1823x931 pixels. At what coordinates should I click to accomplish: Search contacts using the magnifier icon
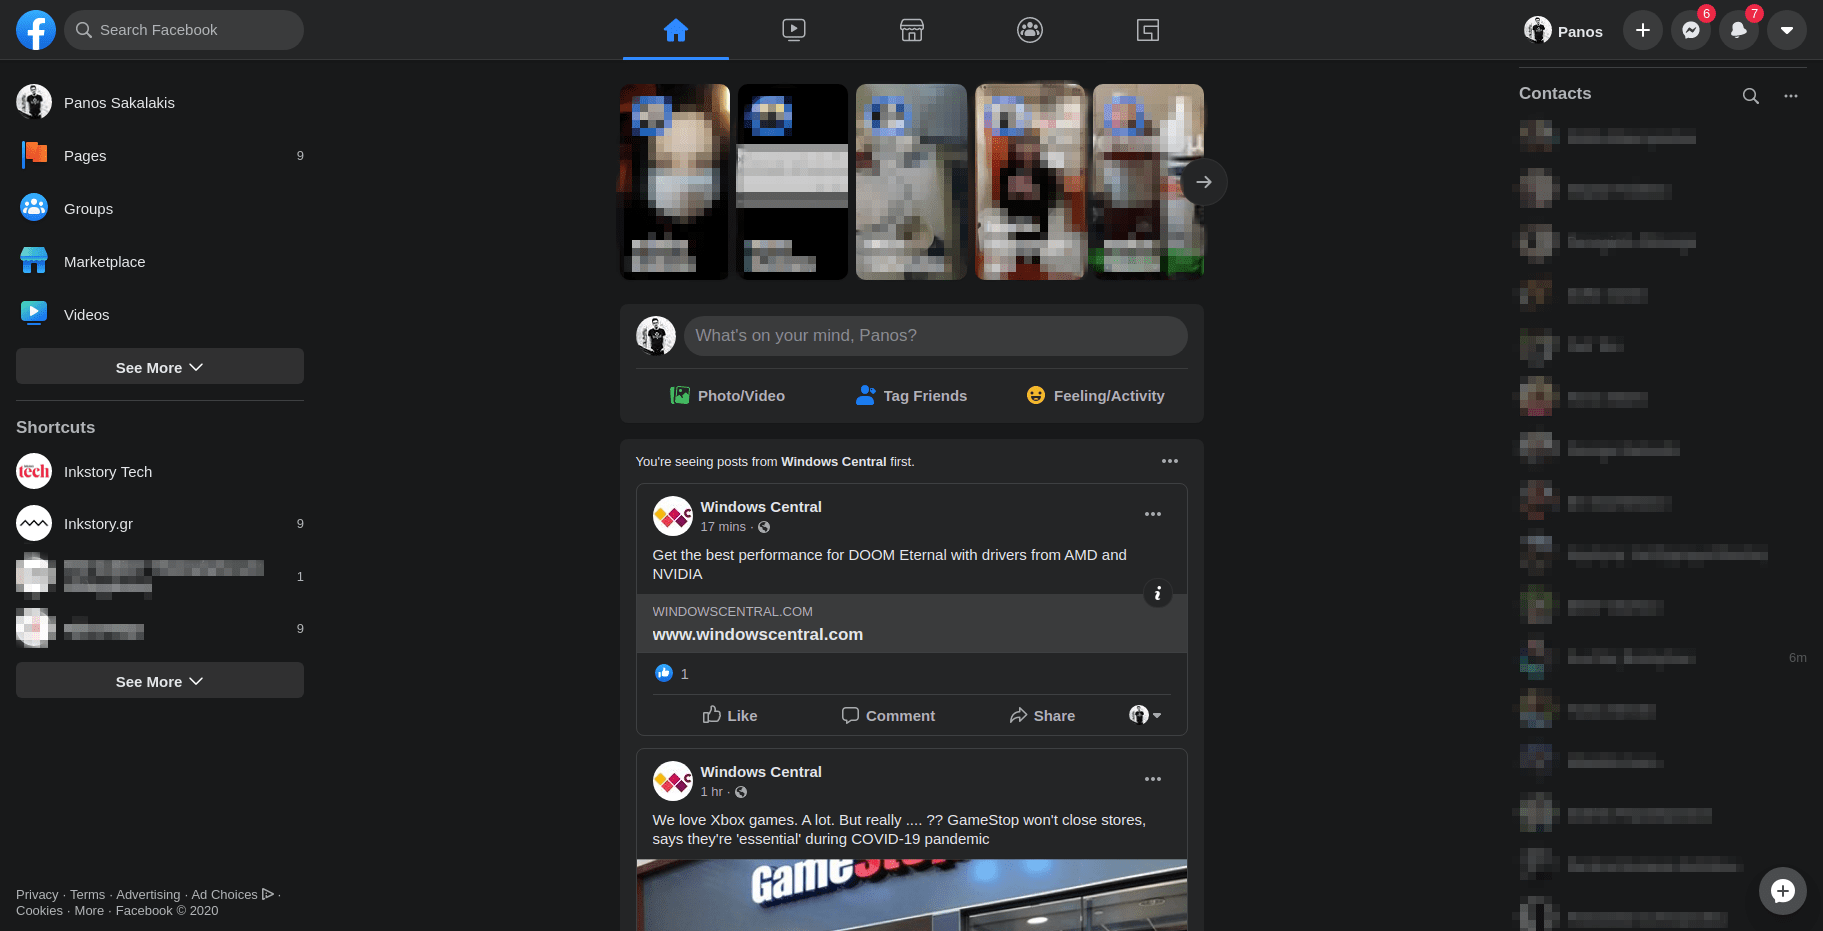click(x=1750, y=96)
